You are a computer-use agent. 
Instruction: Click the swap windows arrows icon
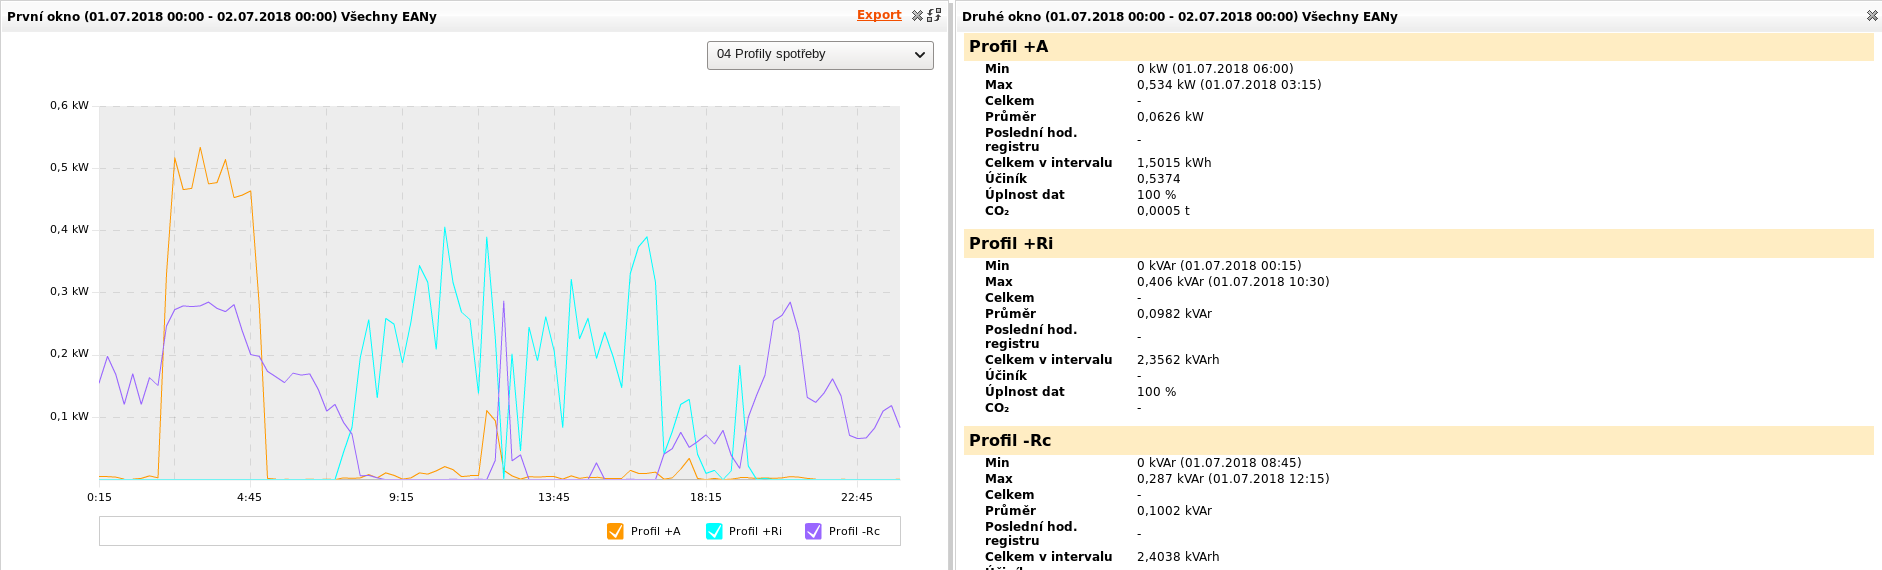[934, 15]
